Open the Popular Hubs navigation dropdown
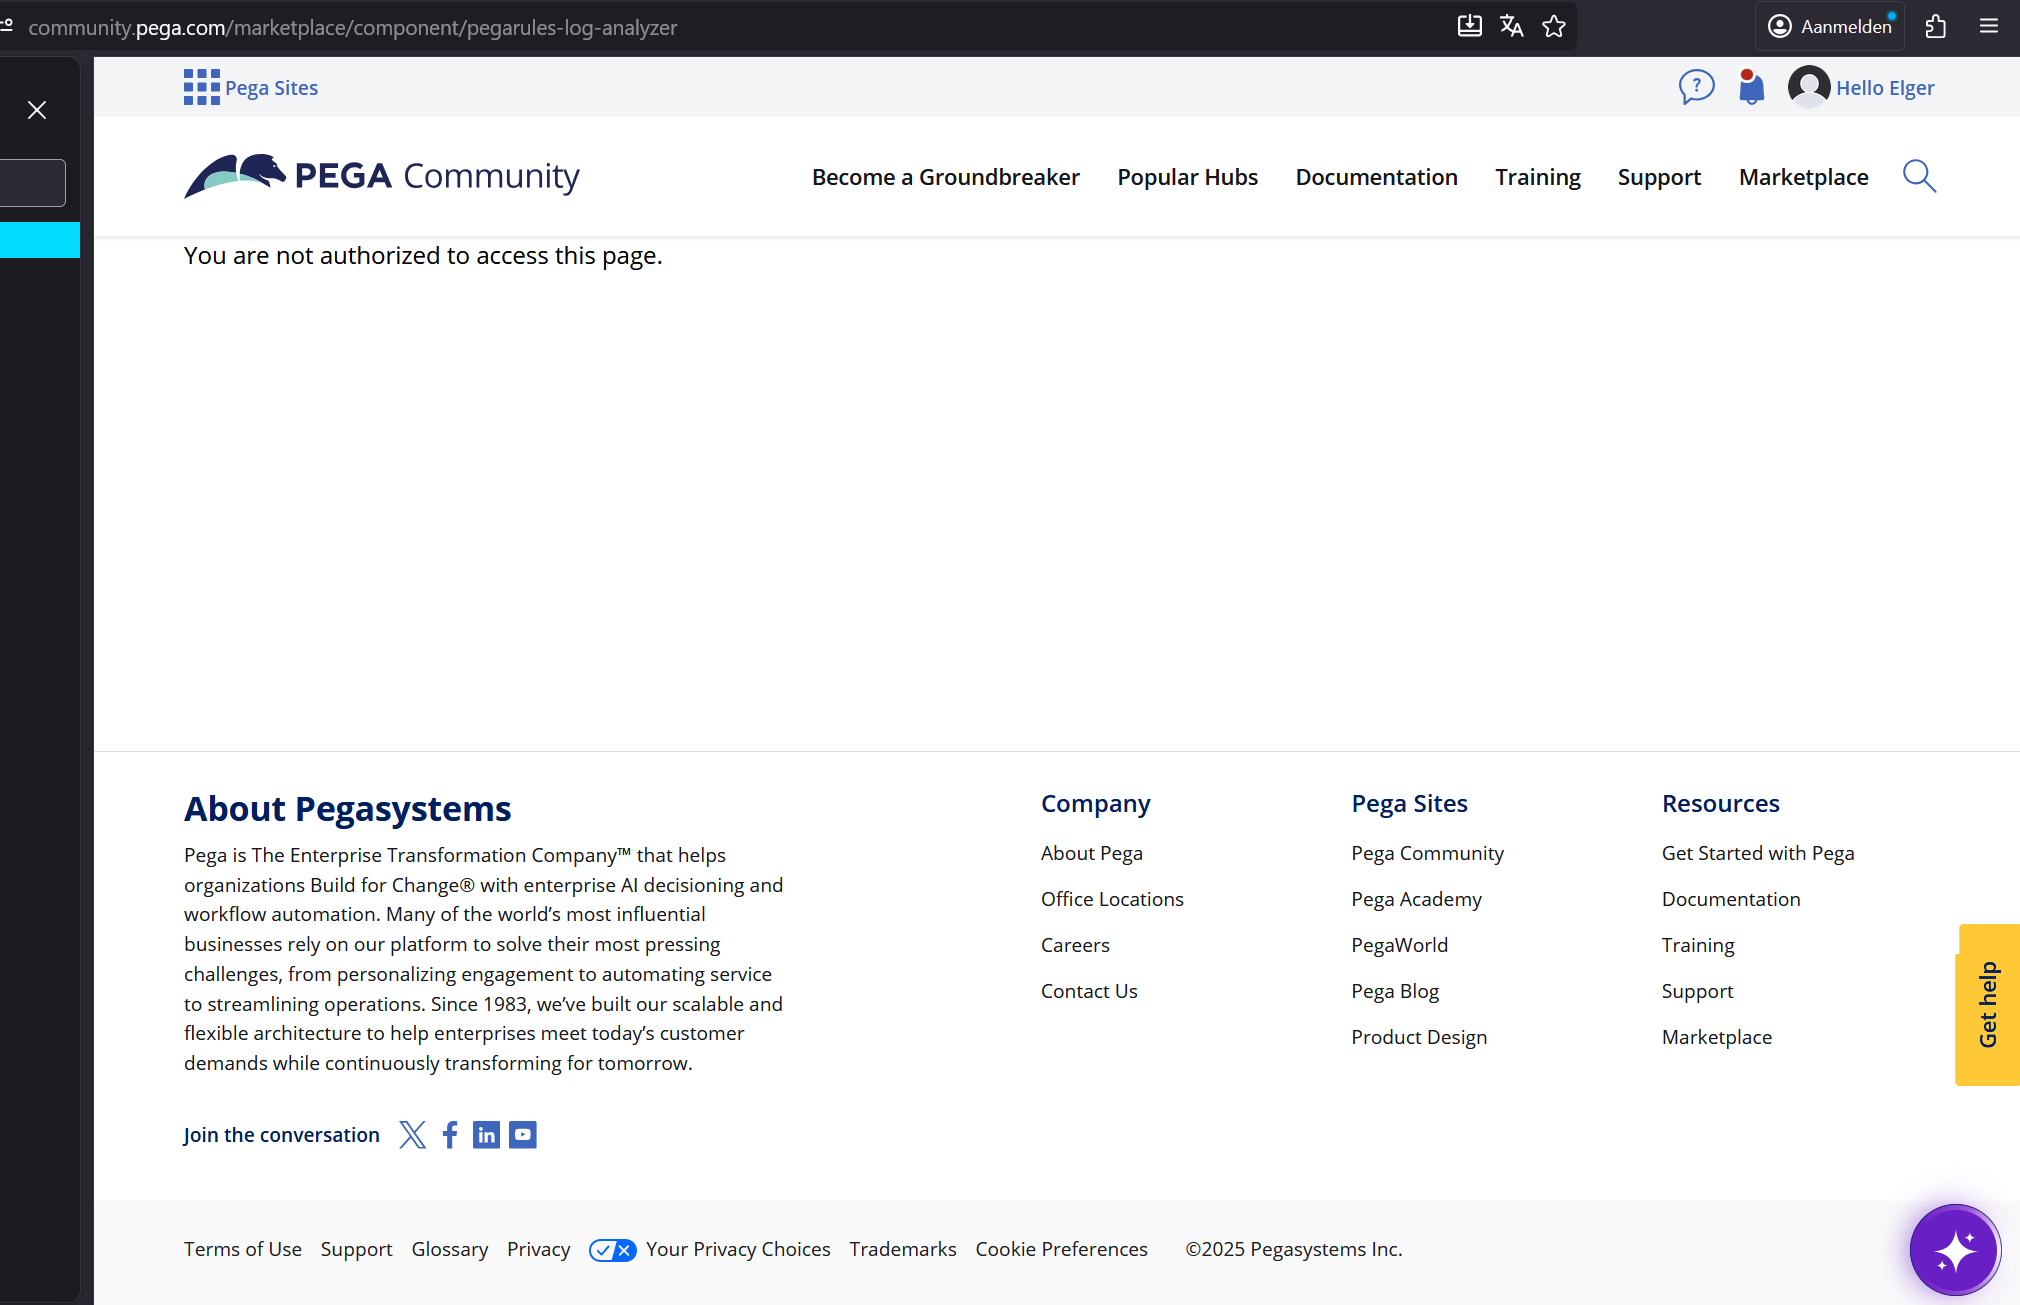This screenshot has height=1305, width=2020. 1187,176
